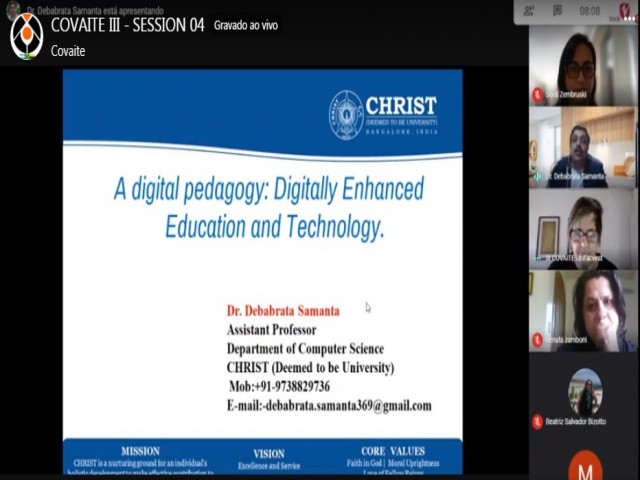Click the Covaite channel logo
This screenshot has width=640, height=480.
pyautogui.click(x=27, y=36)
